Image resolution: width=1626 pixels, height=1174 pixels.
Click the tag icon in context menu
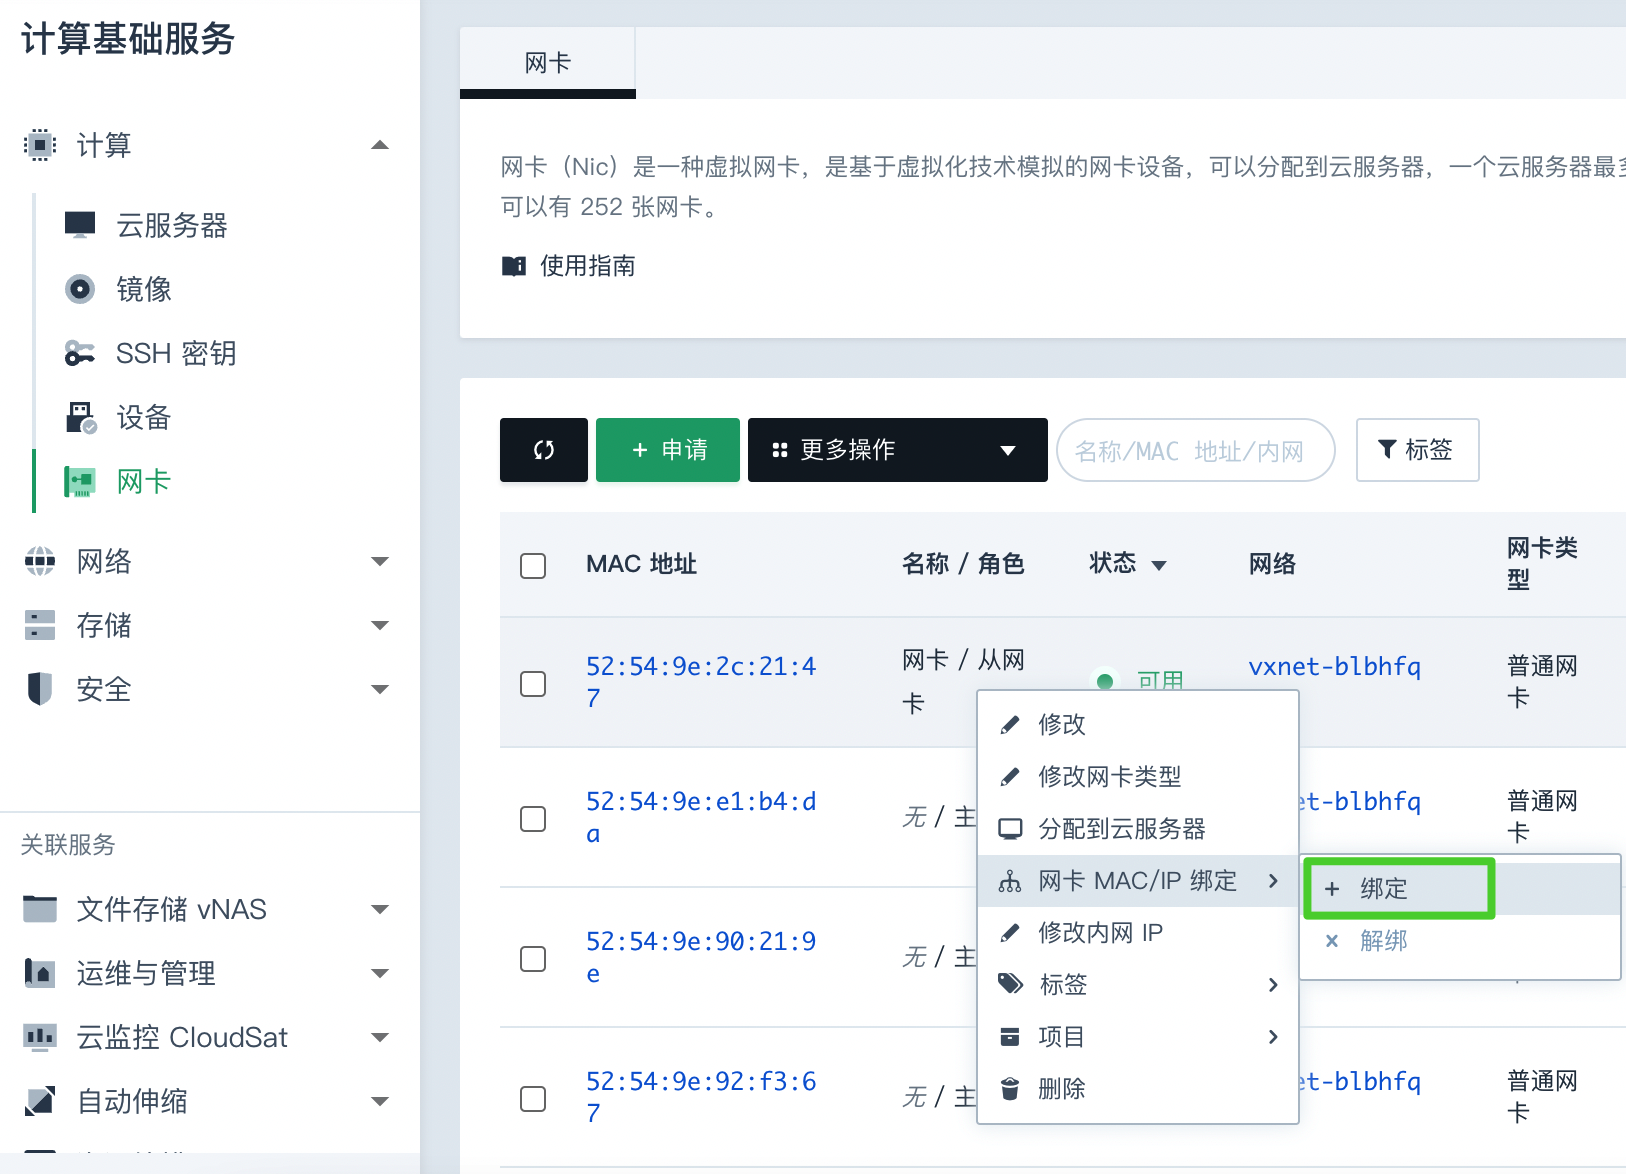click(1010, 985)
